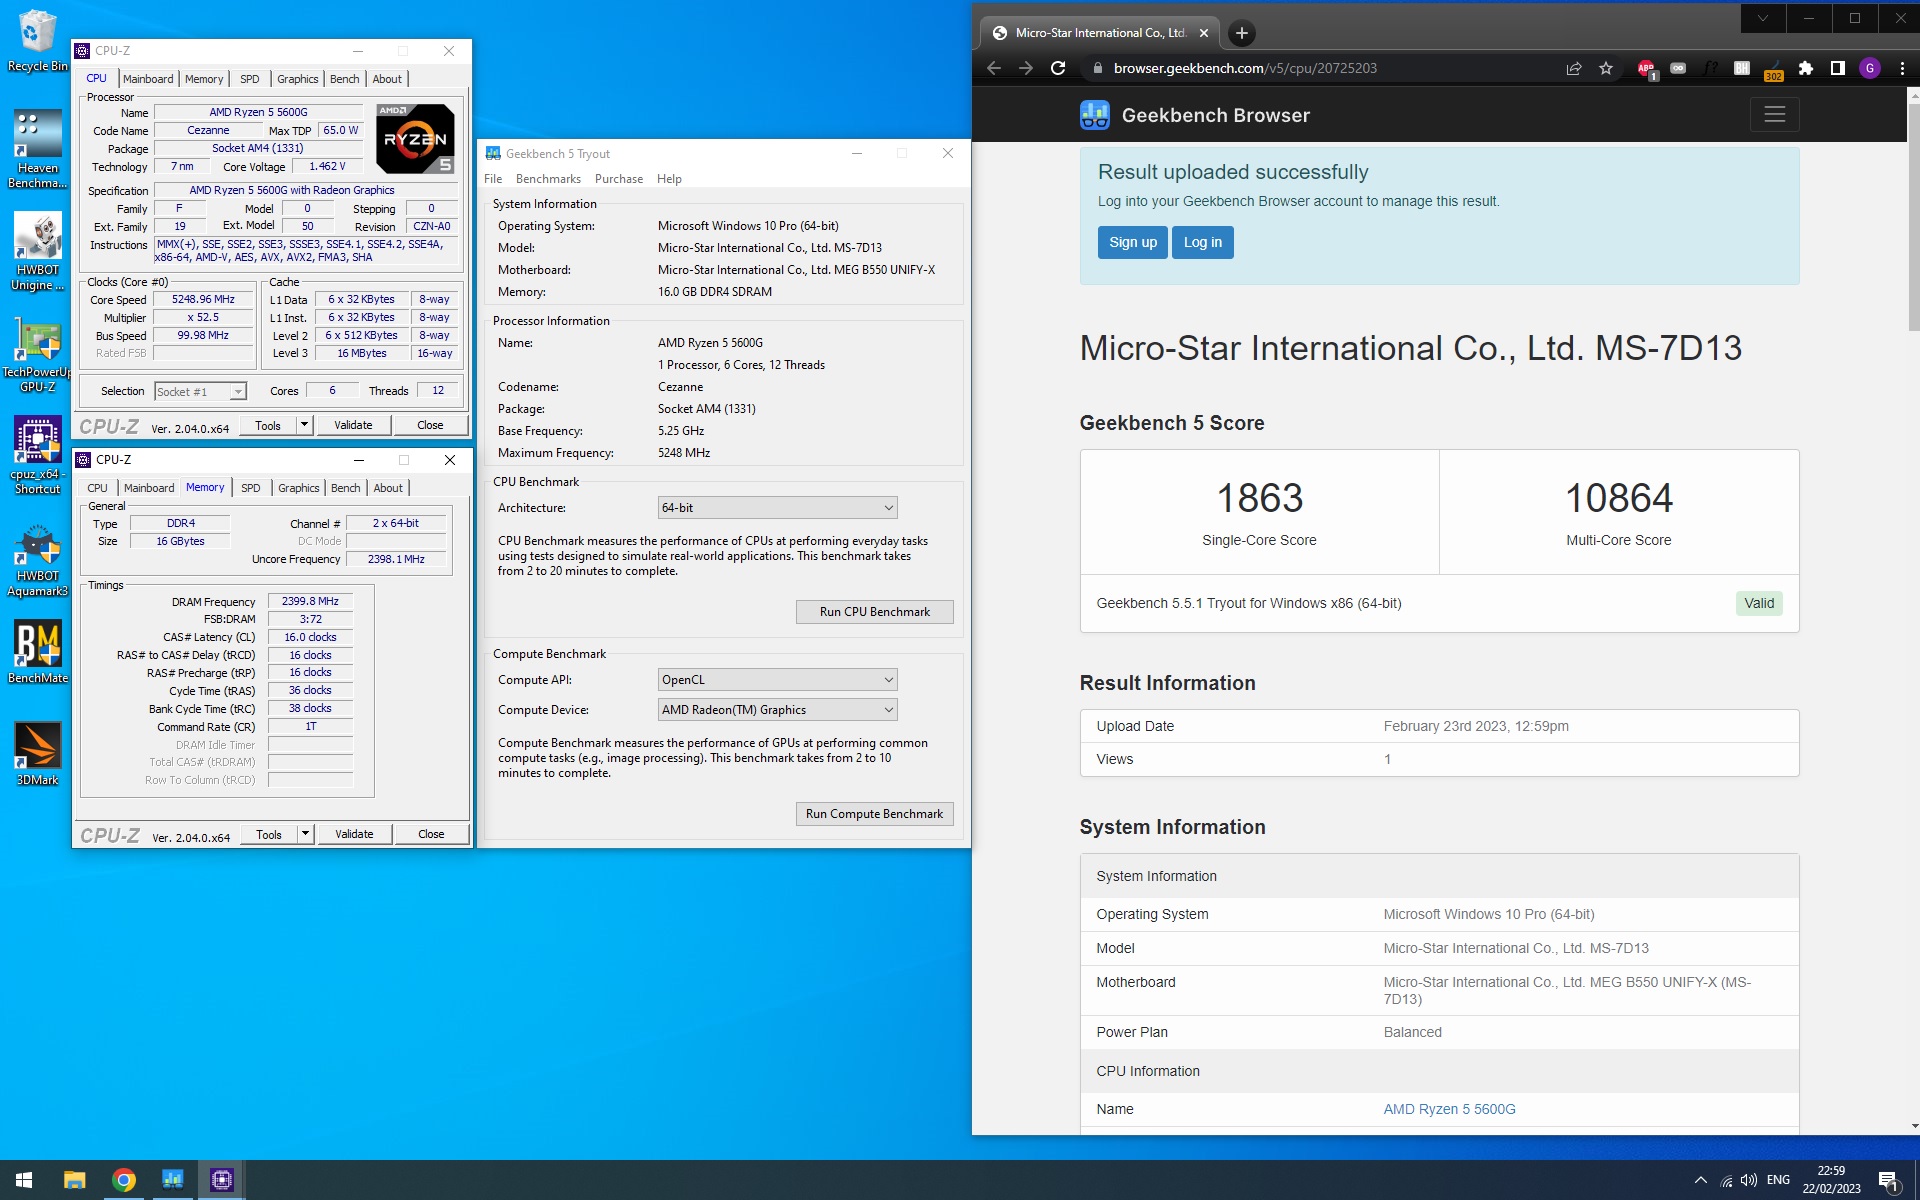Open the Geekbench Purchase menu

click(619, 179)
